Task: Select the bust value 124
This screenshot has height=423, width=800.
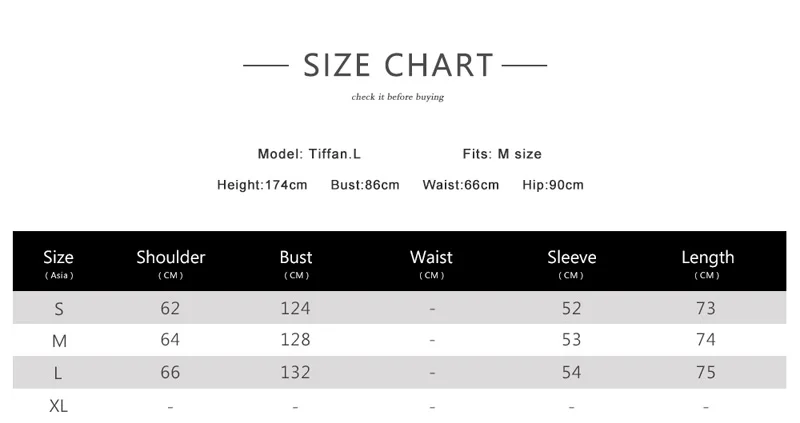Action: [x=295, y=308]
